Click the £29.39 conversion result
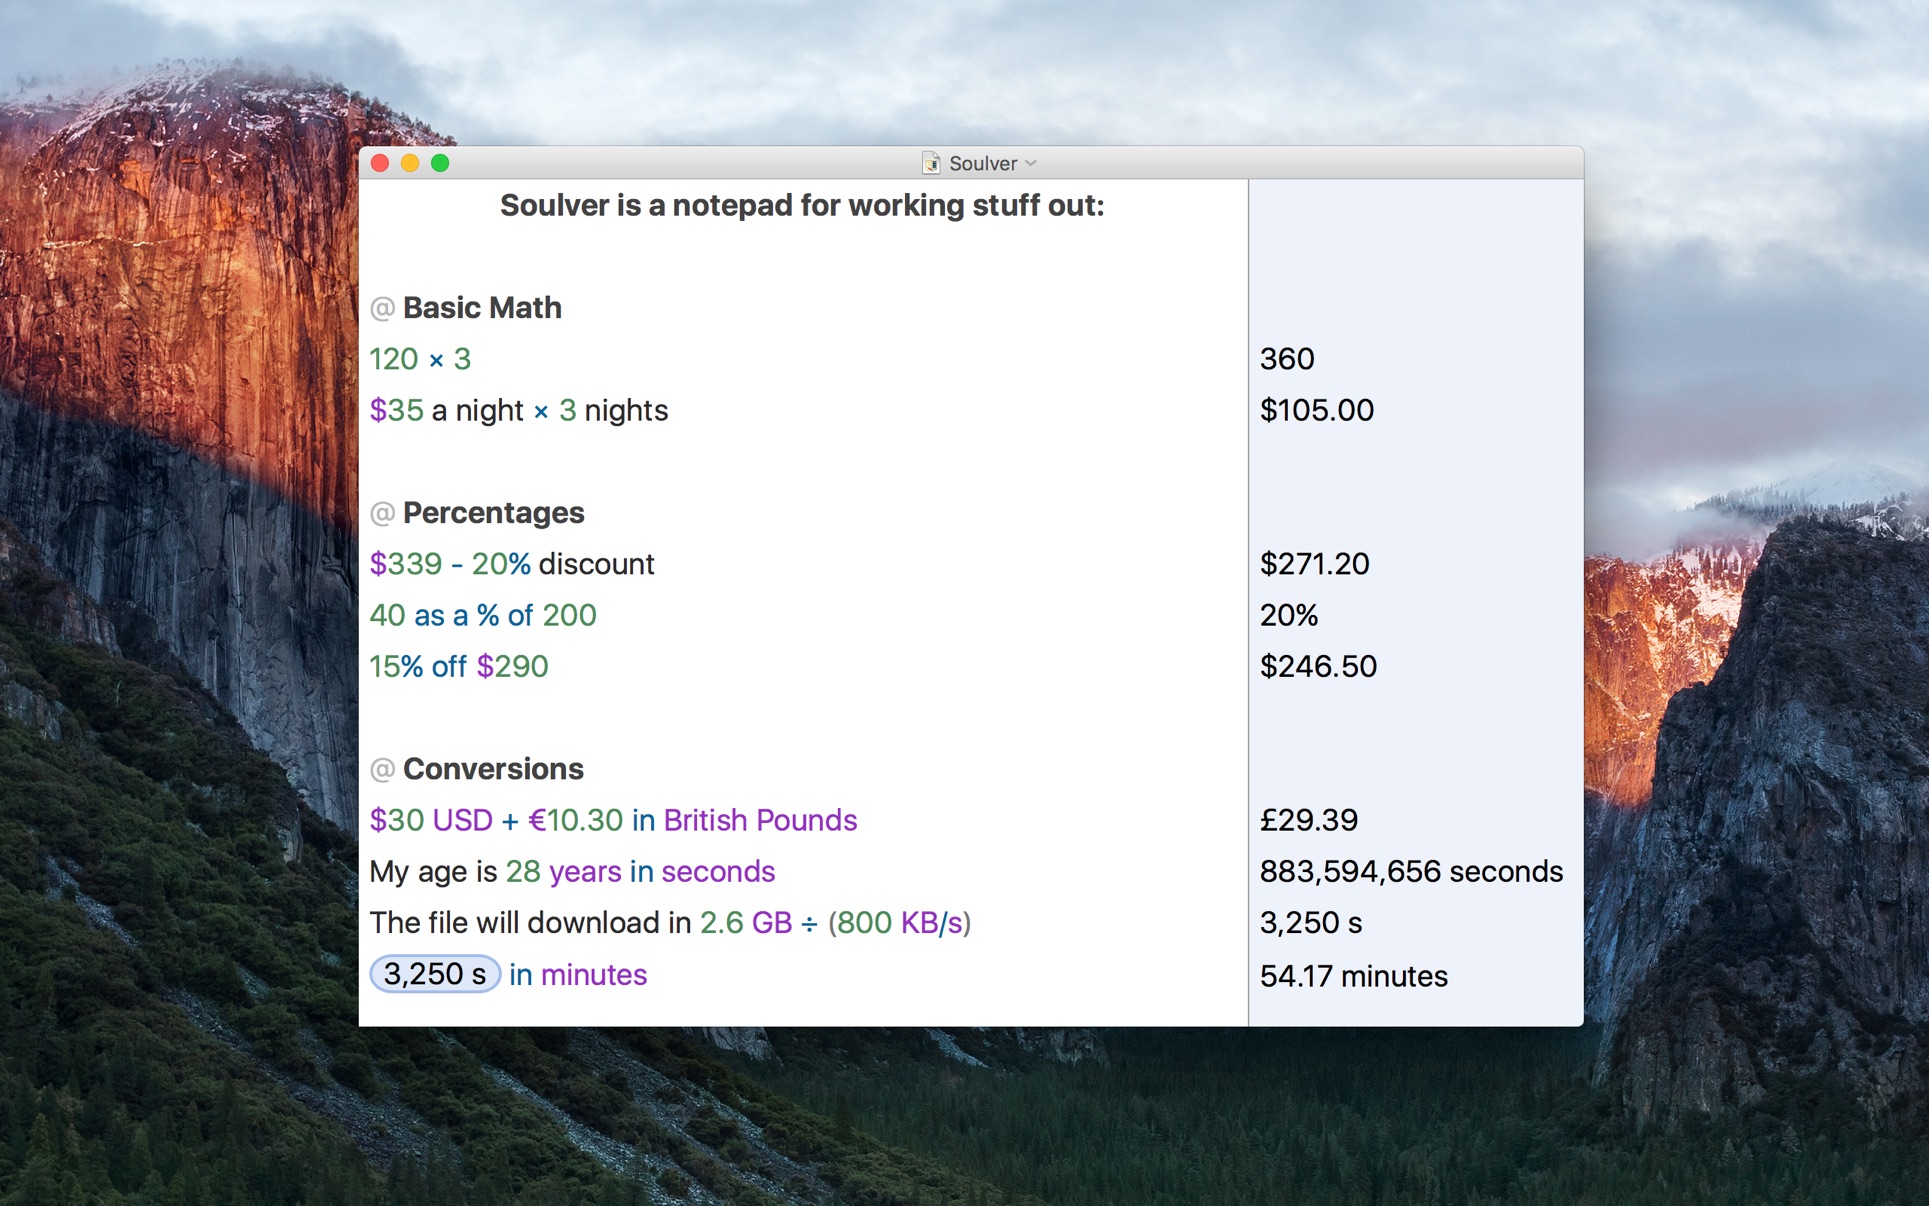Viewport: 1929px width, 1206px height. click(x=1308, y=820)
